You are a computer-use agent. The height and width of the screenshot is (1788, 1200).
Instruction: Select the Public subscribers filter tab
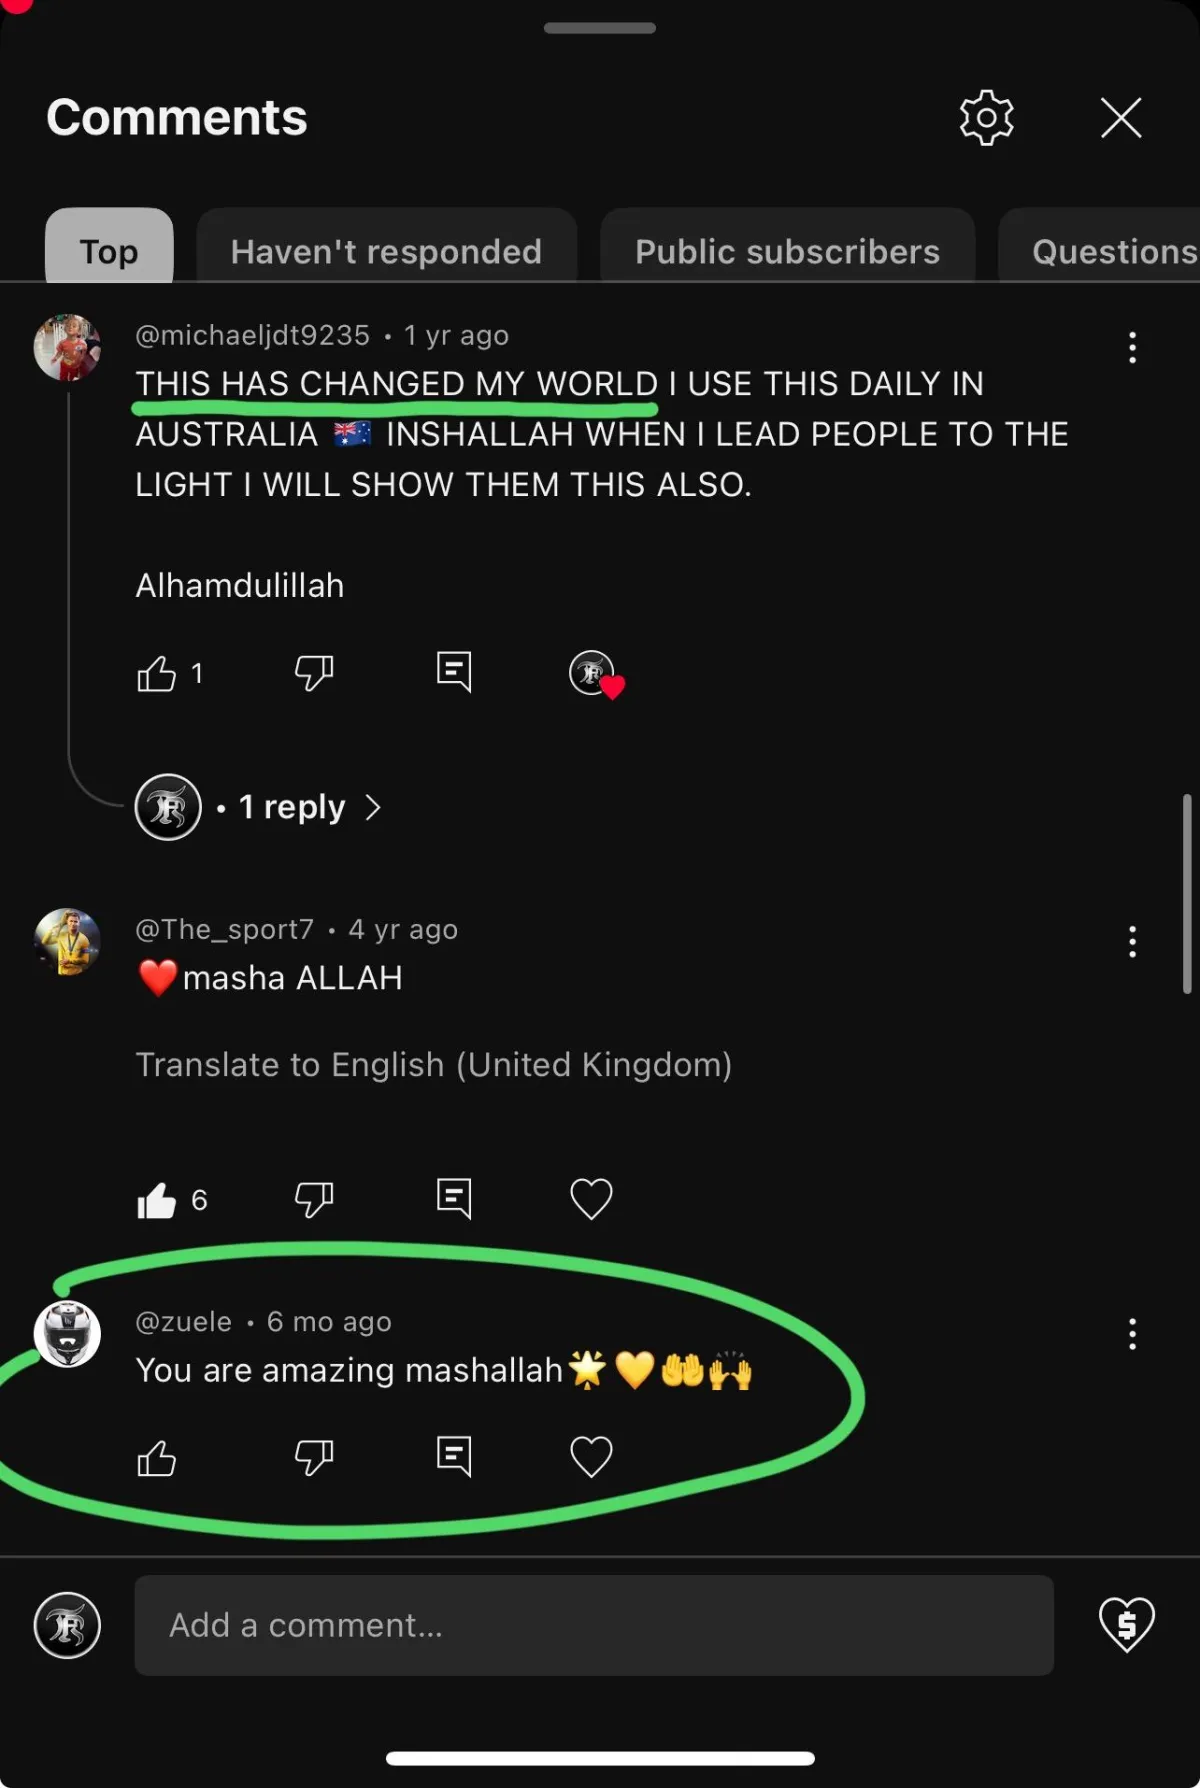click(x=787, y=250)
